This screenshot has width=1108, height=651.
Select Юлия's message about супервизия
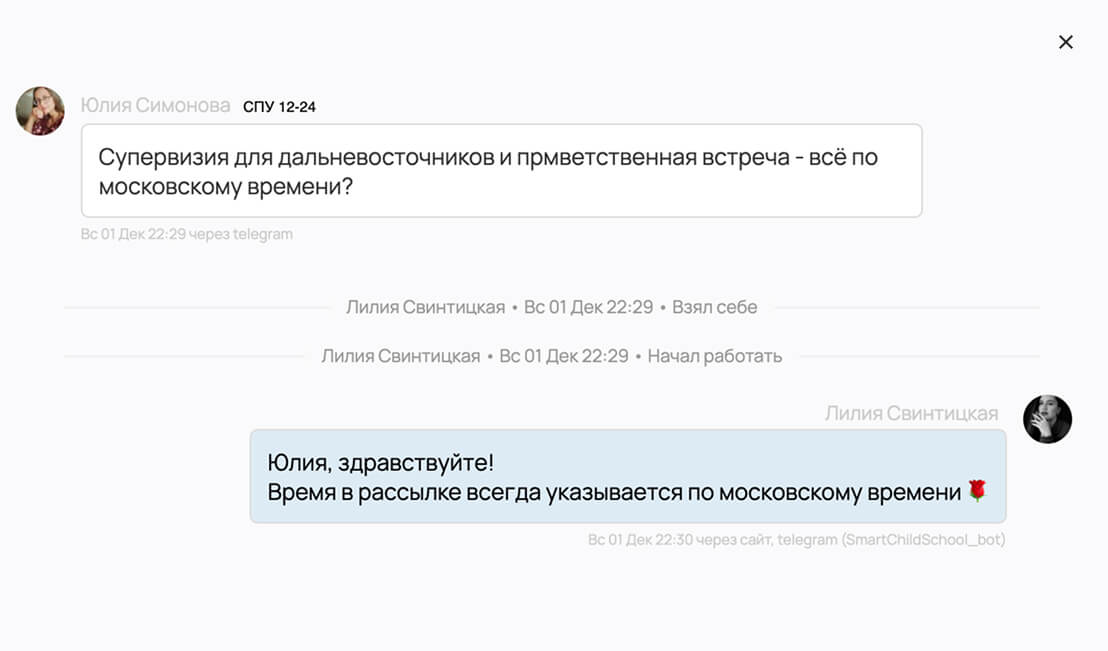pyautogui.click(x=502, y=170)
